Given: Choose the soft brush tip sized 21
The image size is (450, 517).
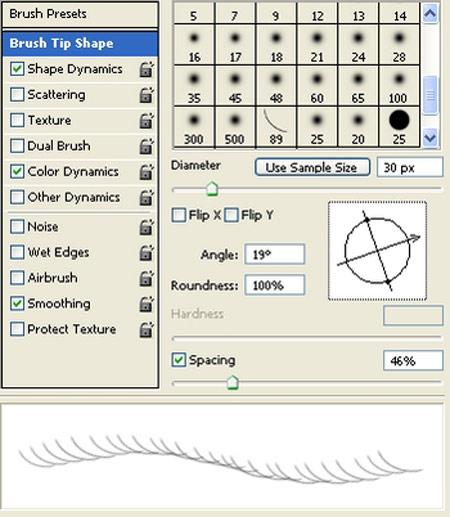Looking at the screenshot, I should [317, 45].
